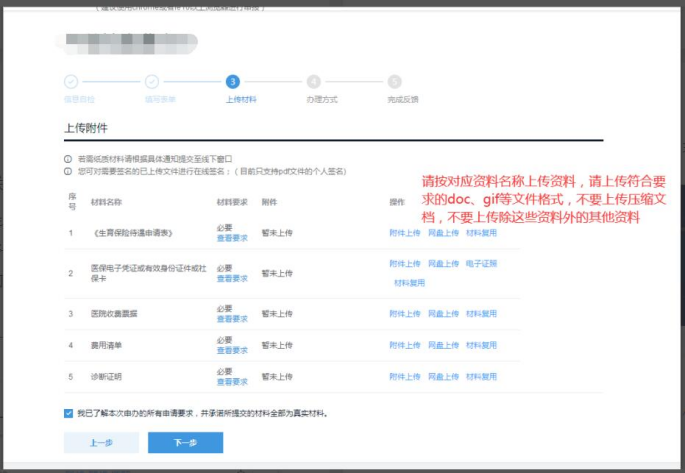Click the step 5 完成反馈 circle
The height and width of the screenshot is (473, 685).
pos(395,82)
